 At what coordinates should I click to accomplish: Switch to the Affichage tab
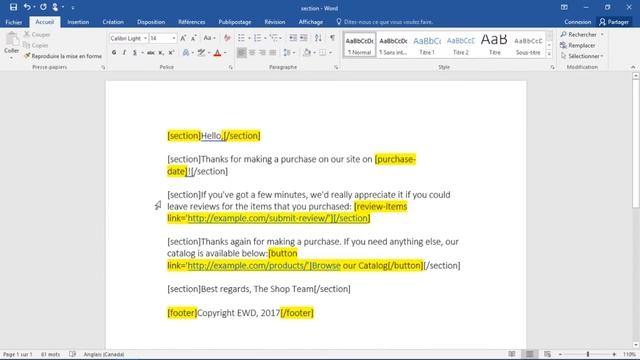point(311,22)
